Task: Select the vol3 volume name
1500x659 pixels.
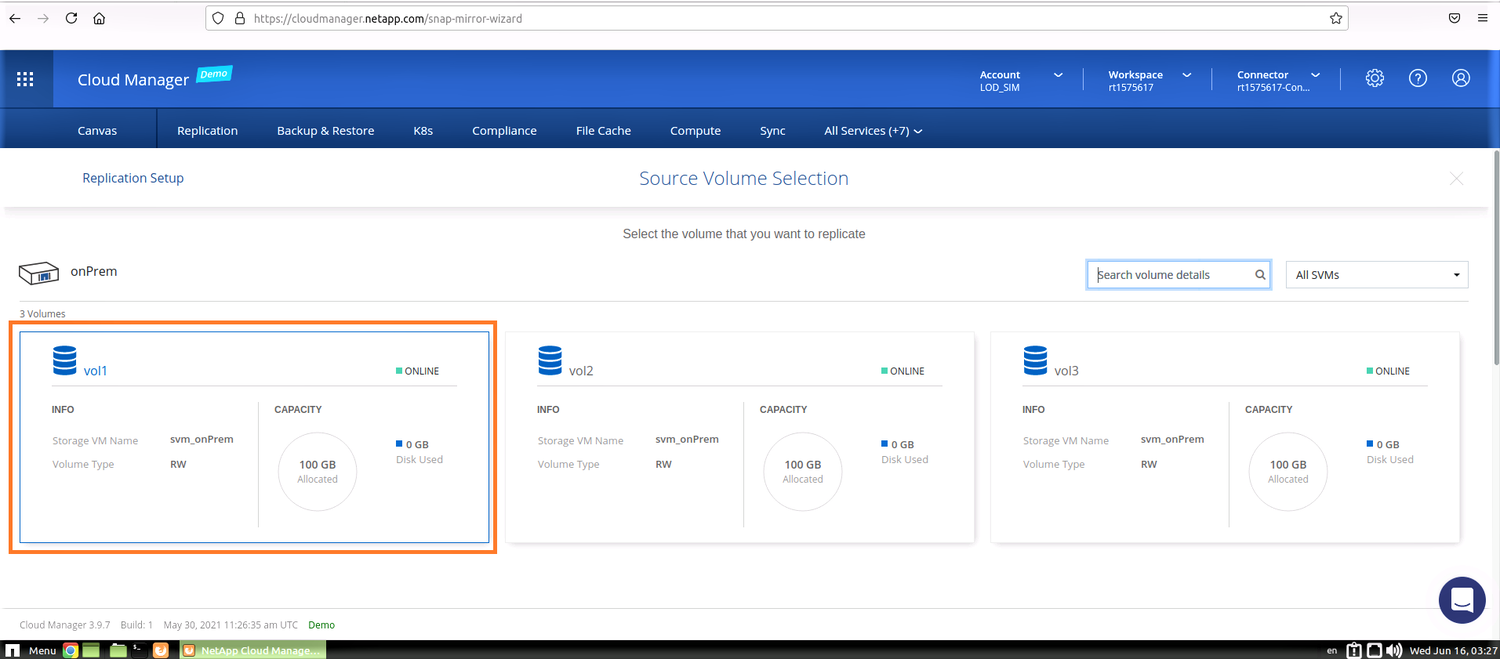Action: point(1066,371)
